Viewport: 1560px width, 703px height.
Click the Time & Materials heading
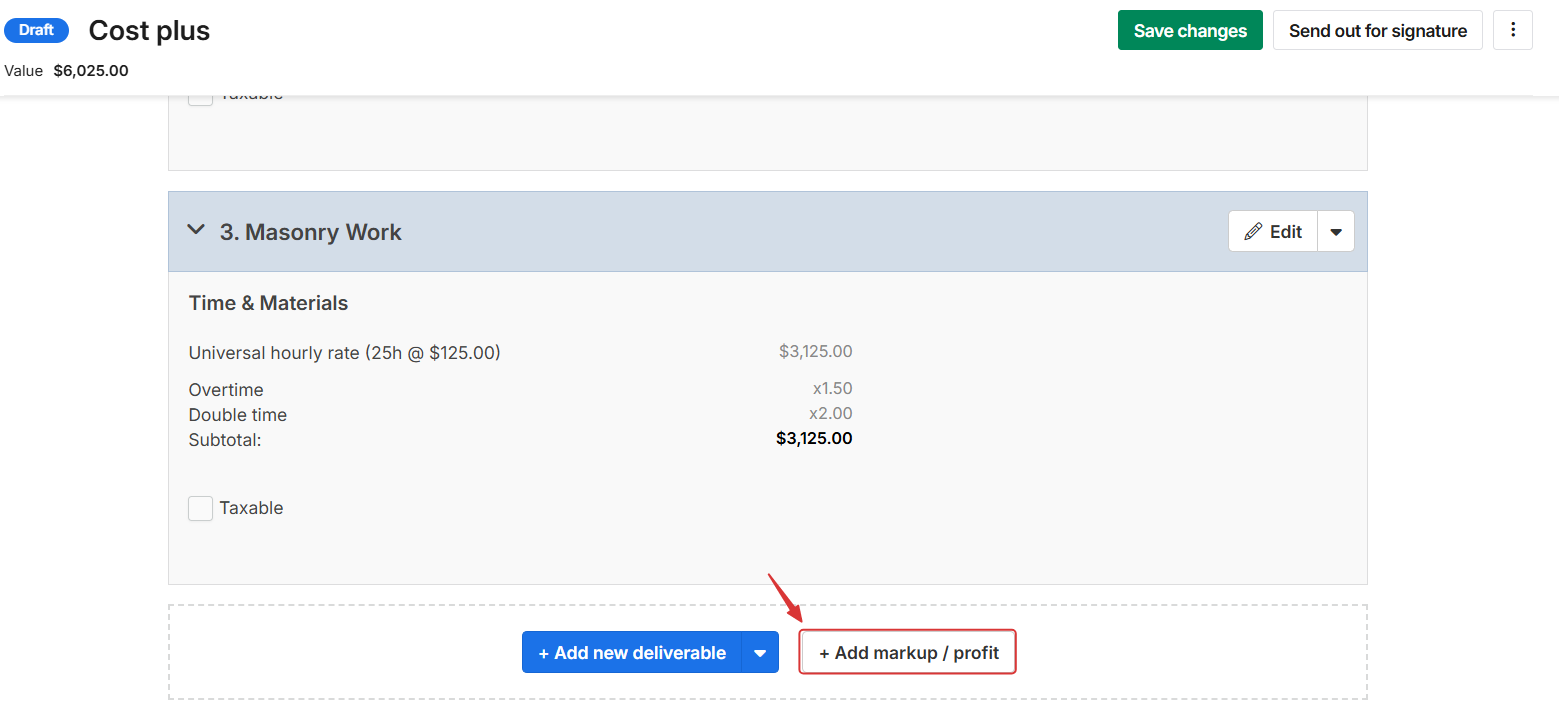tap(268, 303)
